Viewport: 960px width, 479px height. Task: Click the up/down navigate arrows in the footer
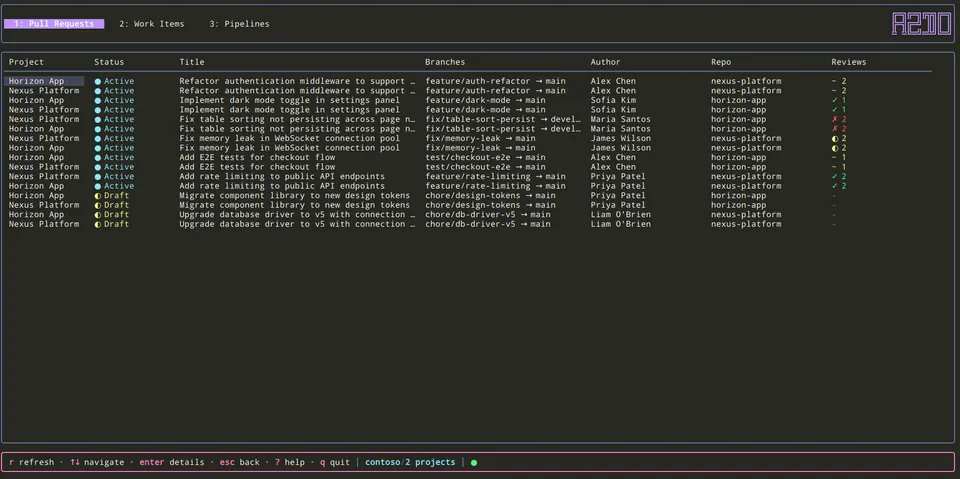click(75, 462)
